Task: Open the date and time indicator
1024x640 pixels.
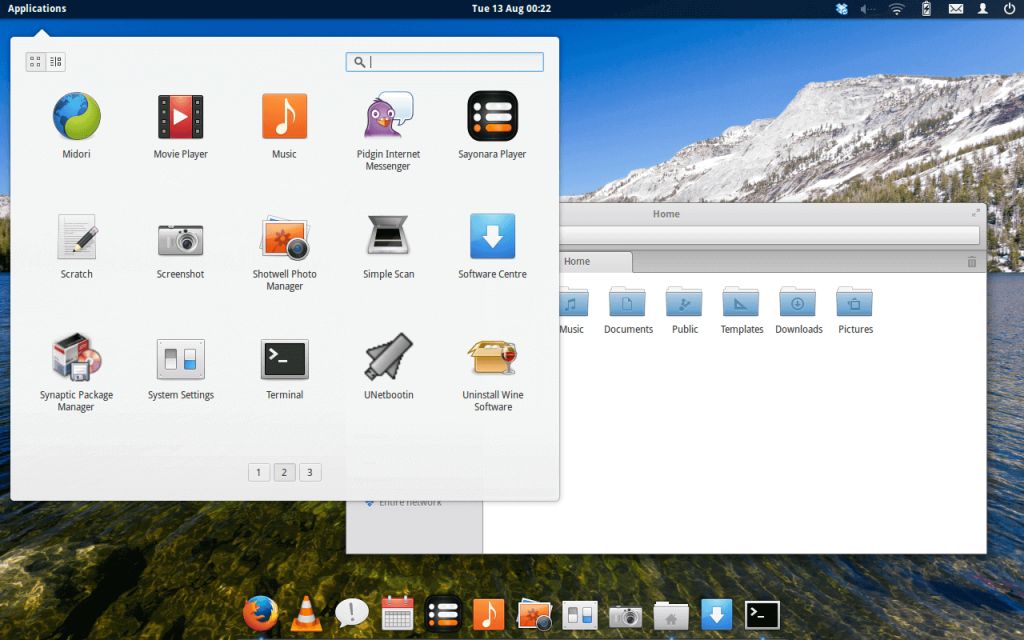Action: 511,8
